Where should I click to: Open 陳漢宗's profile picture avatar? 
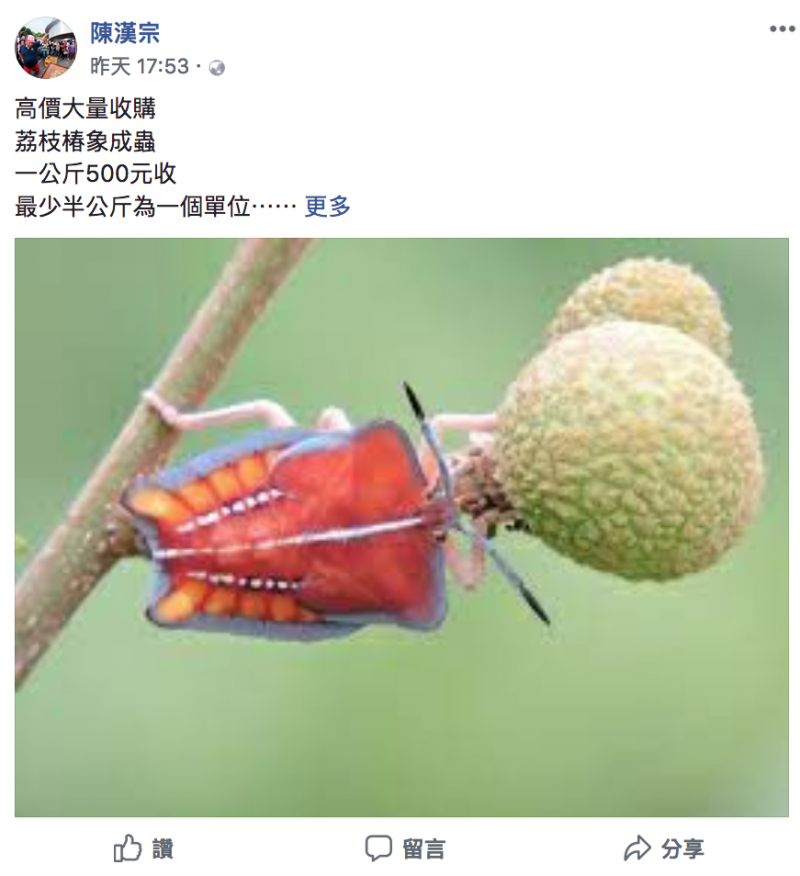click(x=45, y=47)
